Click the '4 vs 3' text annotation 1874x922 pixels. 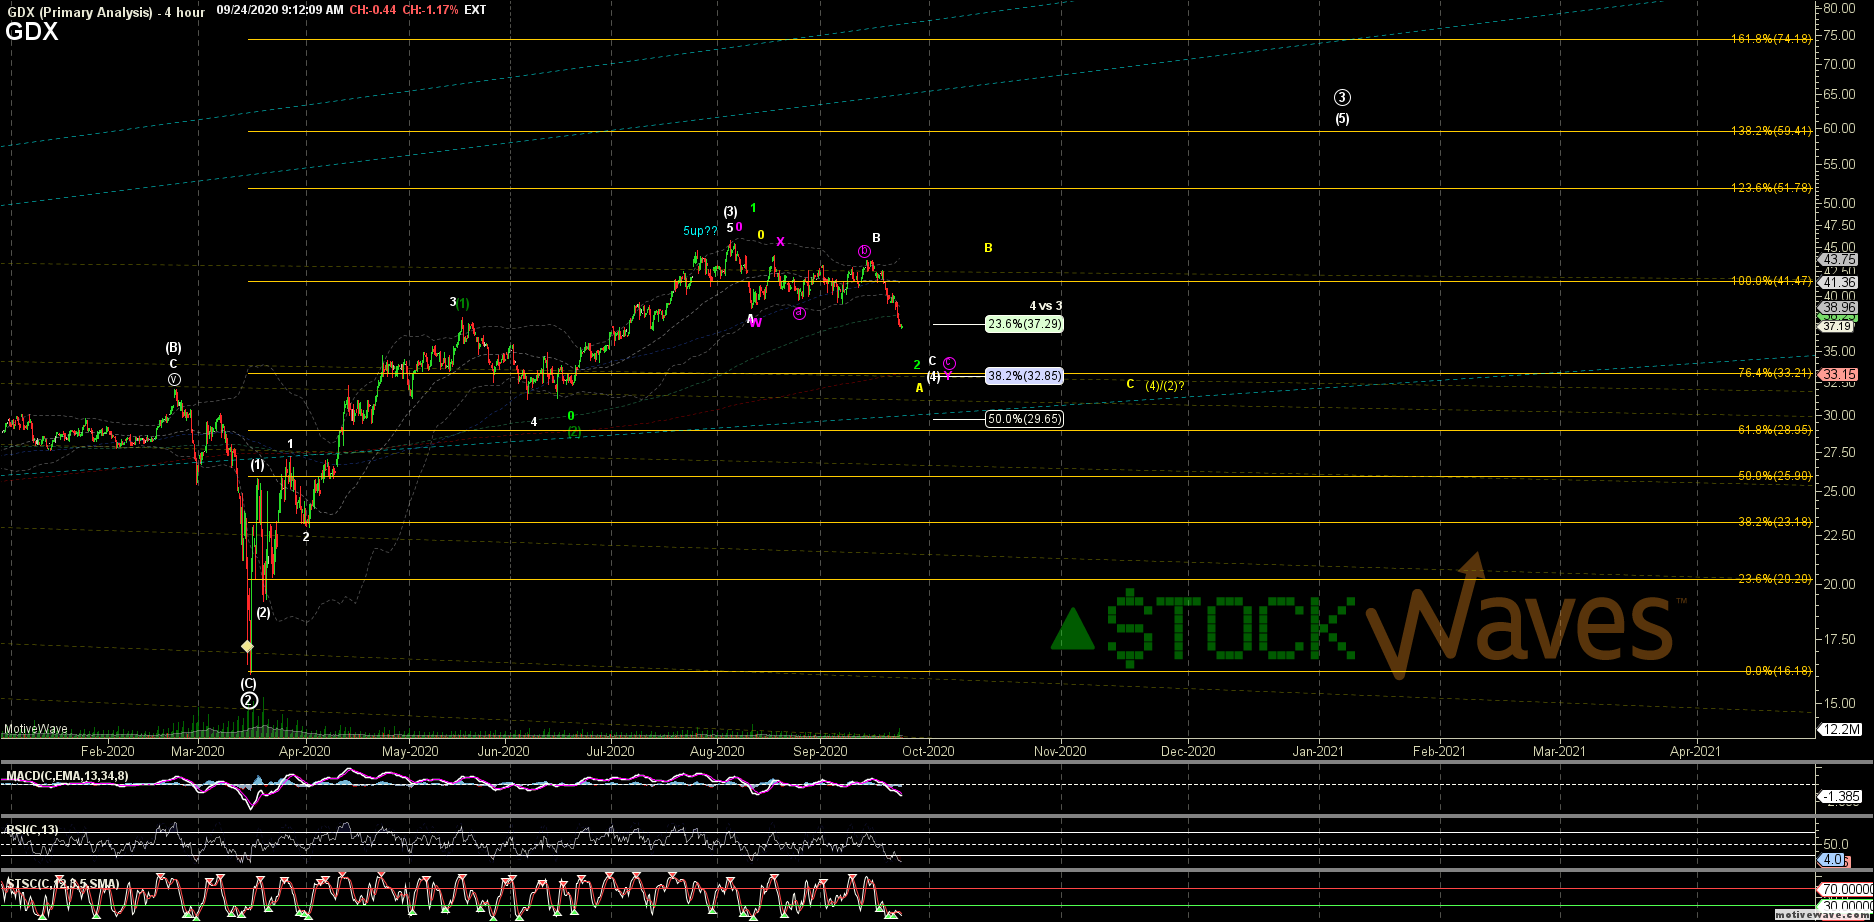point(1046,306)
